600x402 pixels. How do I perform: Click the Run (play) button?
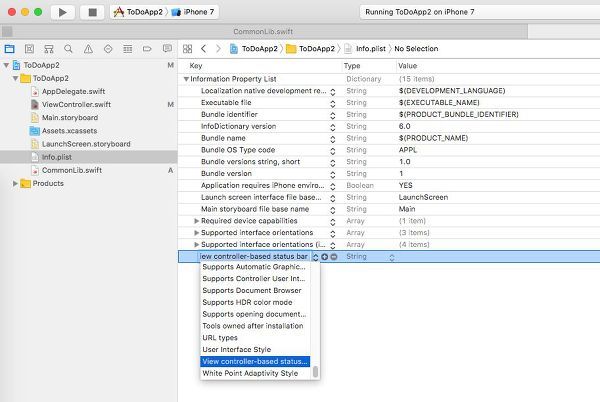(63, 12)
